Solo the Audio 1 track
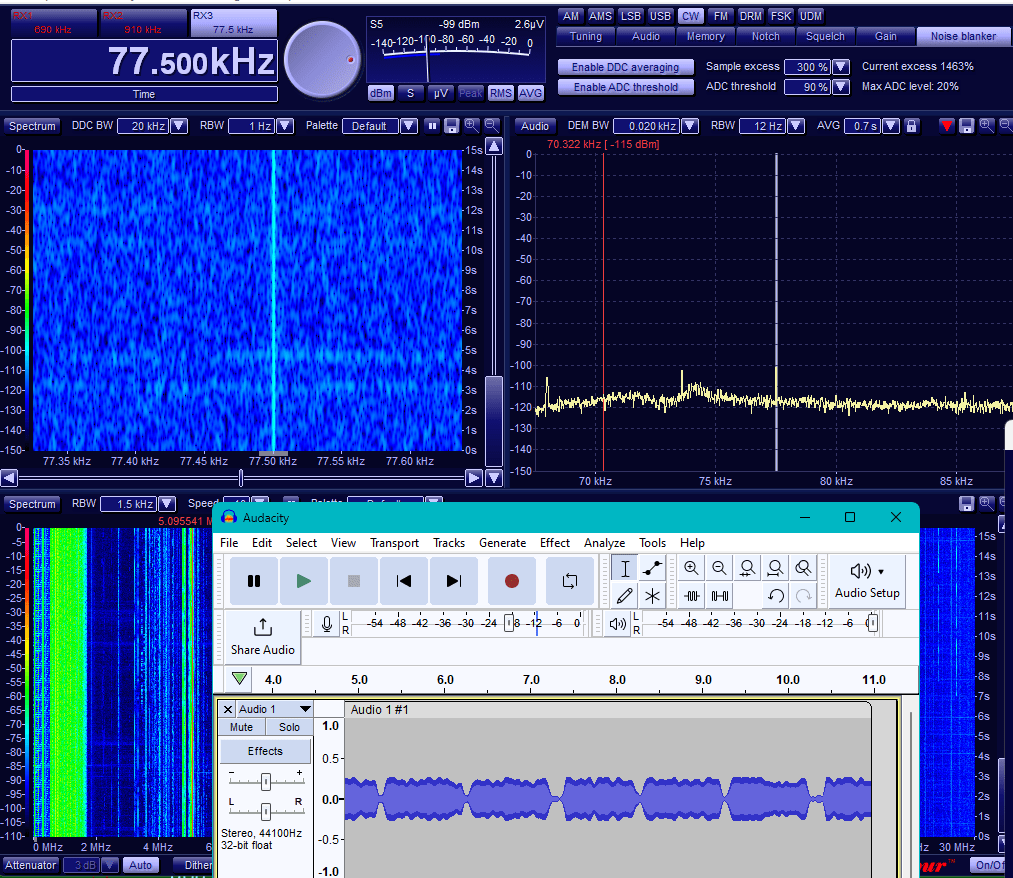Image resolution: width=1013 pixels, height=878 pixels. click(x=289, y=727)
